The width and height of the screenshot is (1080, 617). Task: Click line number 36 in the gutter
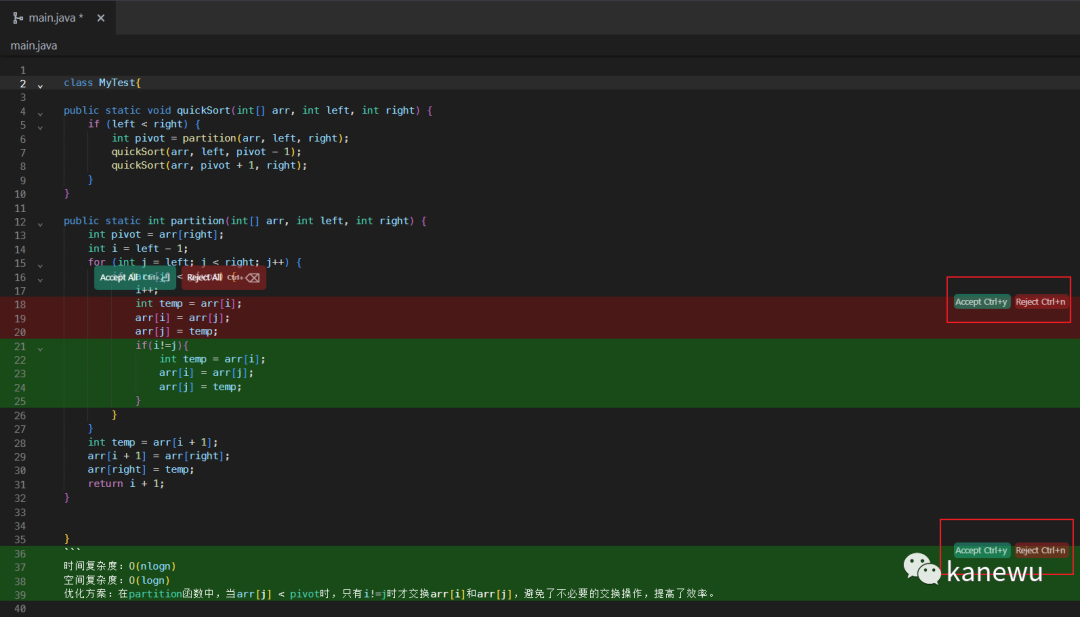(20, 552)
